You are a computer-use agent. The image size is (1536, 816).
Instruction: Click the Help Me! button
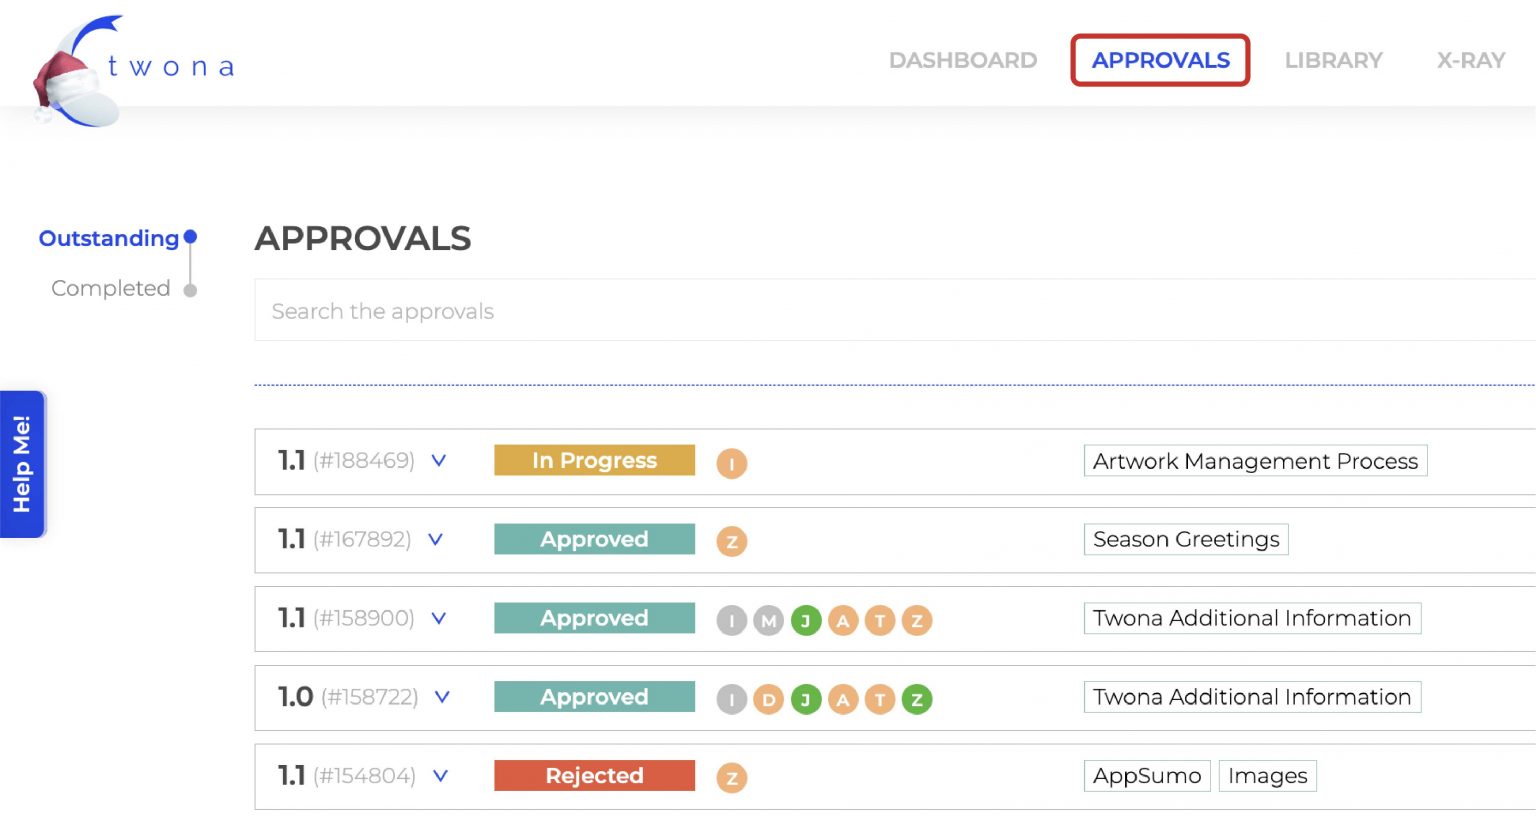pyautogui.click(x=21, y=462)
